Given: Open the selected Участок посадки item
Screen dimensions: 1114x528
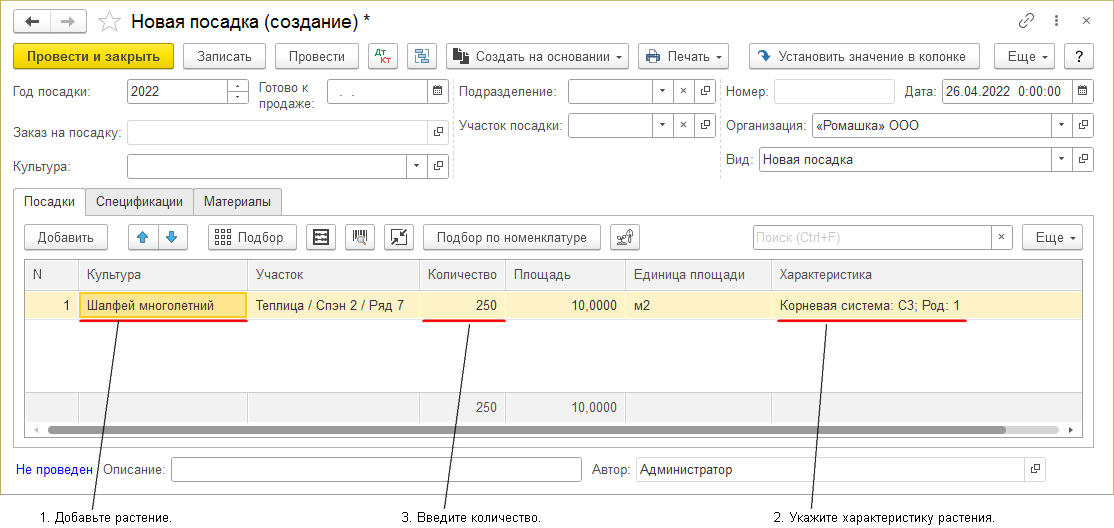Looking at the screenshot, I should click(705, 126).
